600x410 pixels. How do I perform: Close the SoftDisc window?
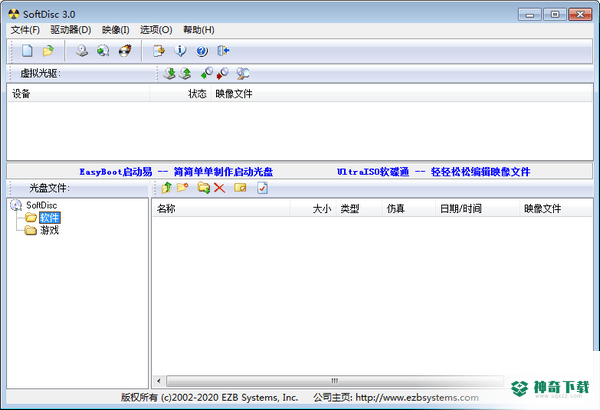point(580,15)
